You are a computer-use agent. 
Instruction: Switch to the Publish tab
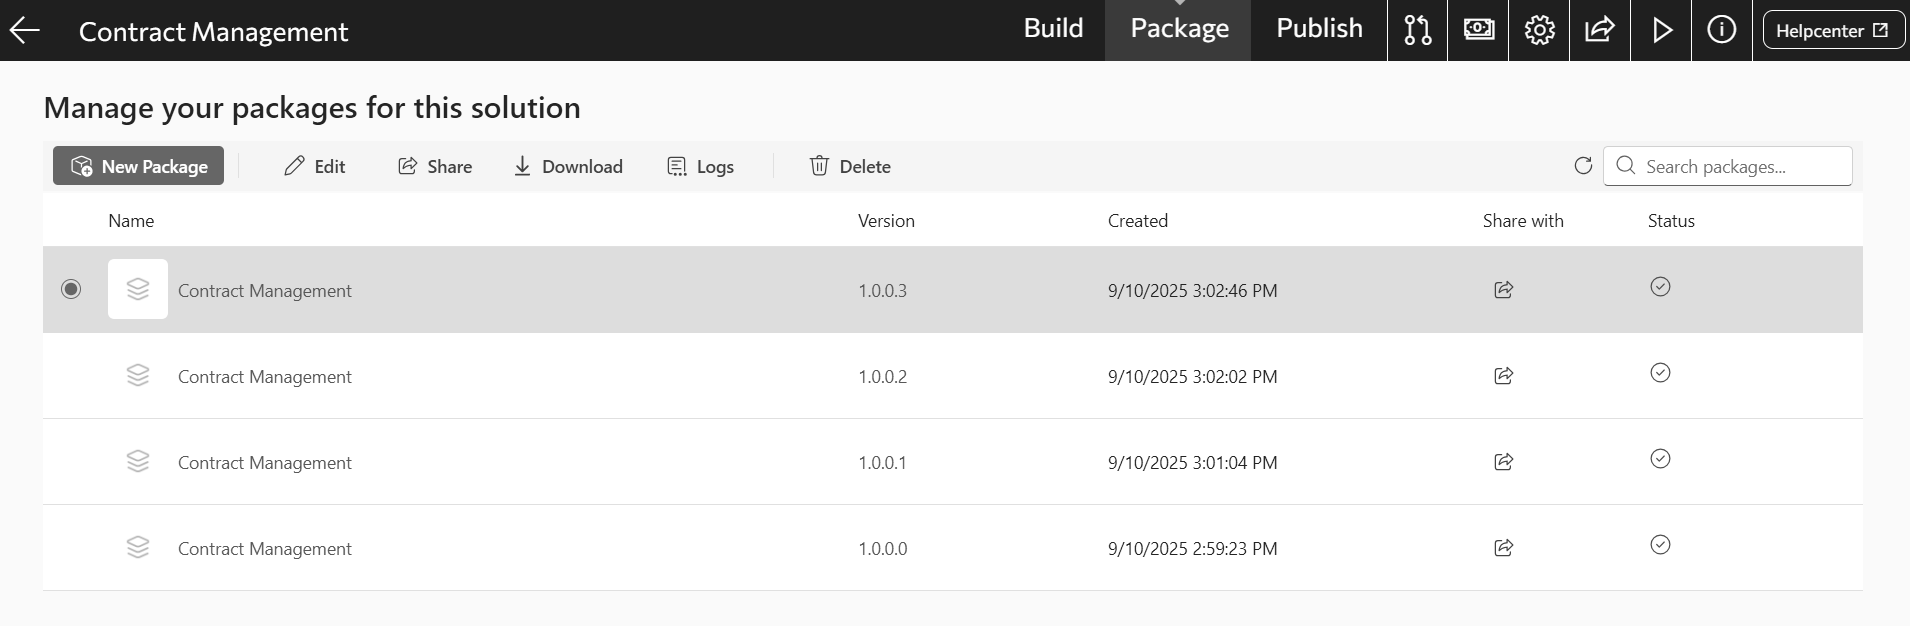tap(1319, 29)
